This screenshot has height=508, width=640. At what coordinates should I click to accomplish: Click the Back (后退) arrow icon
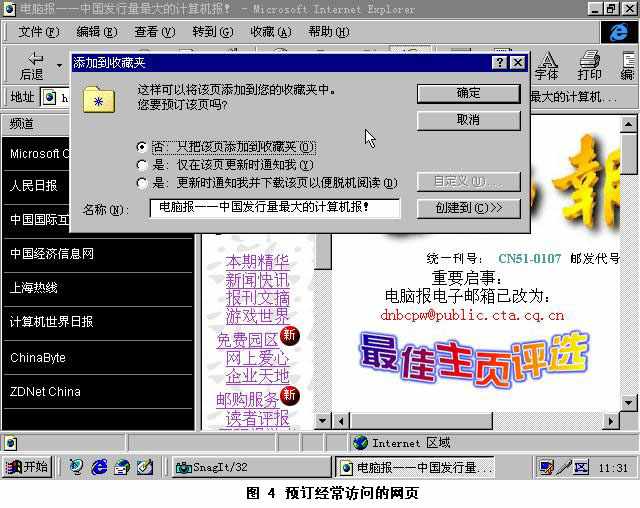click(36, 59)
